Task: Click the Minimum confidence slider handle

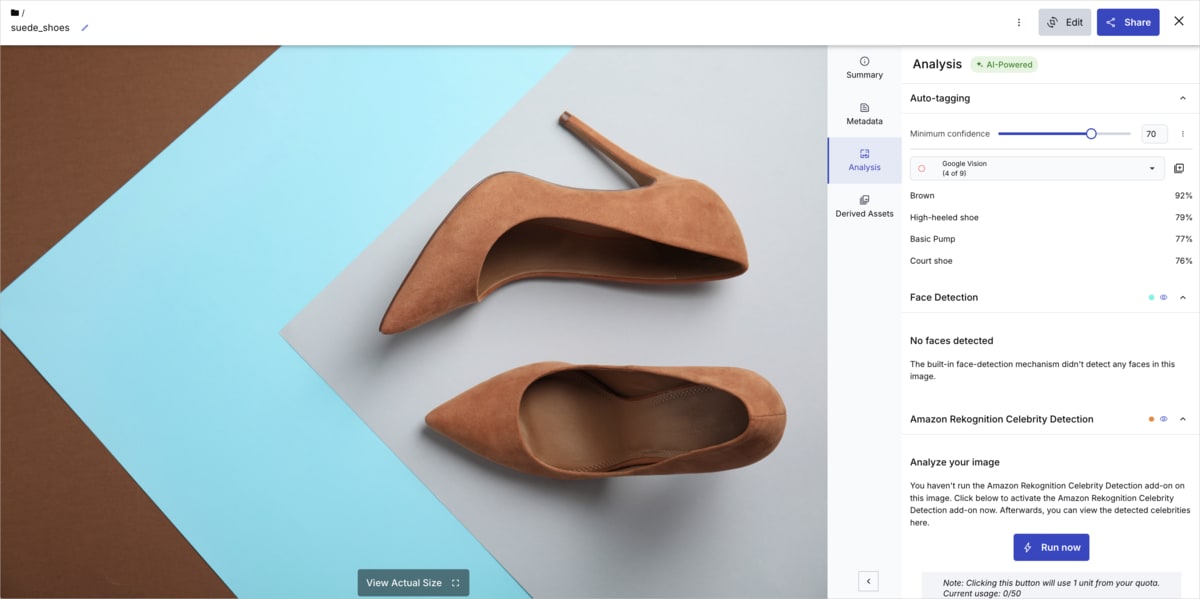Action: point(1091,134)
